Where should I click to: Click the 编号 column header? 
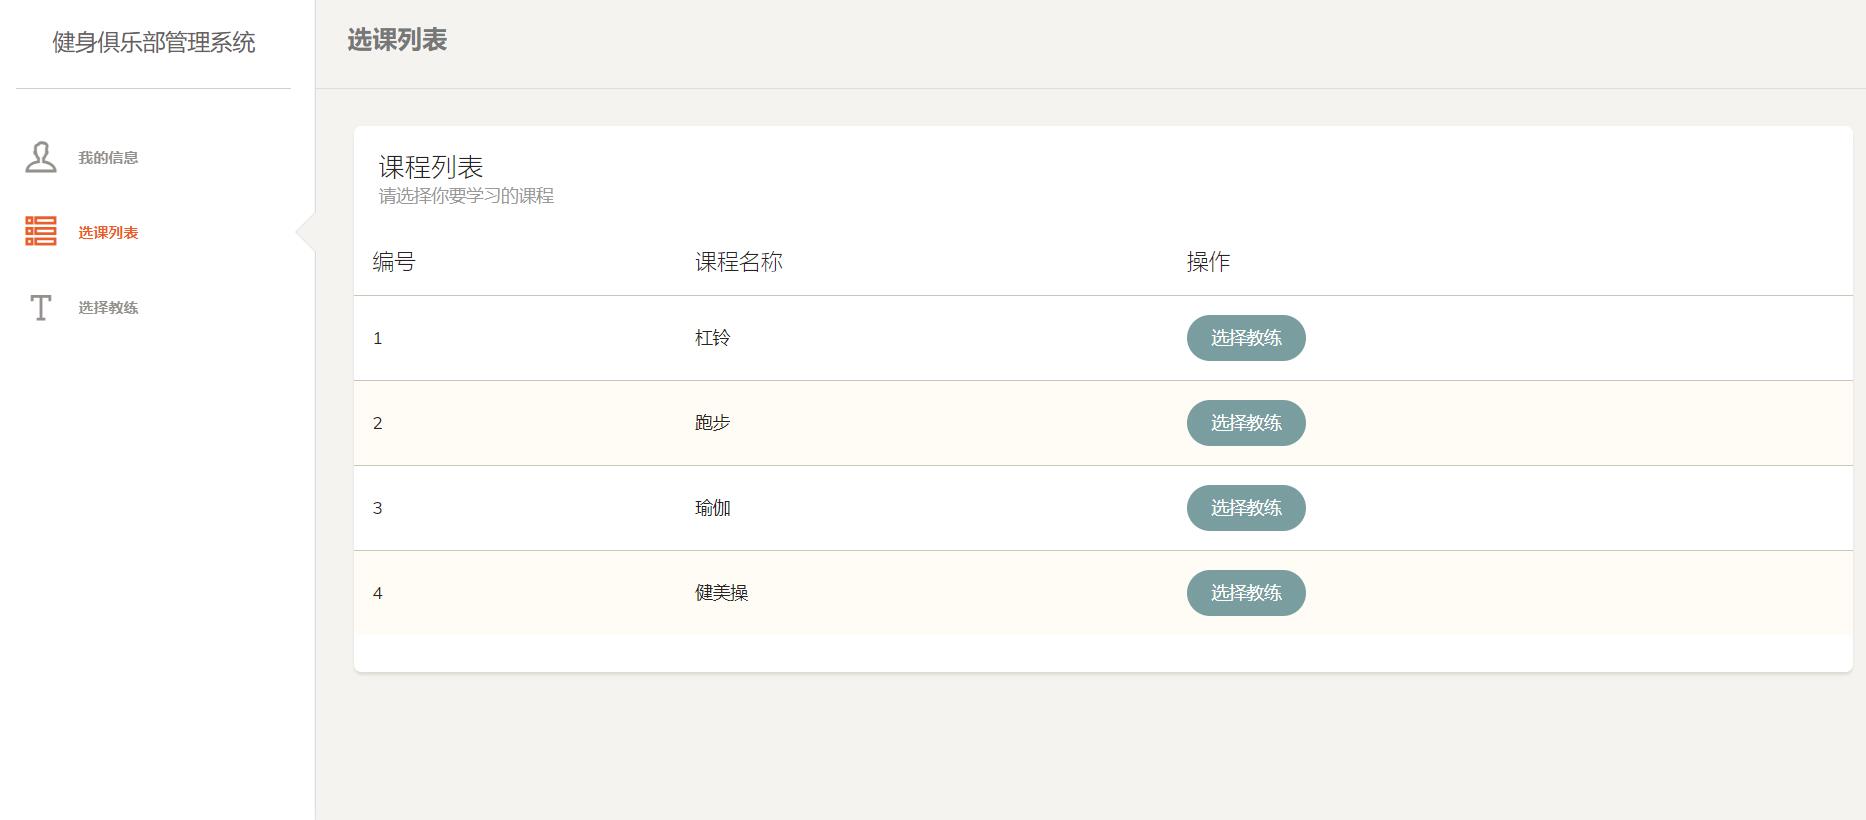(x=394, y=262)
